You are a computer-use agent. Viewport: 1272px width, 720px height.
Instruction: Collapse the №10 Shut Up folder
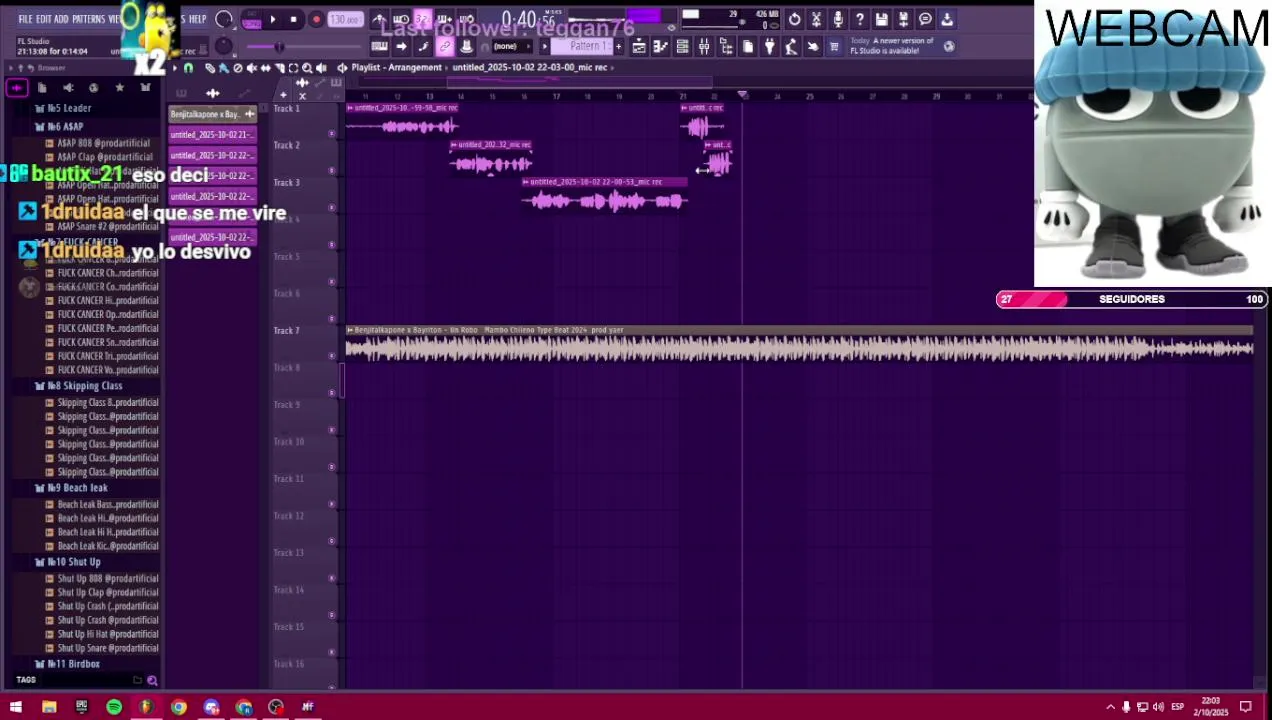[x=74, y=561]
